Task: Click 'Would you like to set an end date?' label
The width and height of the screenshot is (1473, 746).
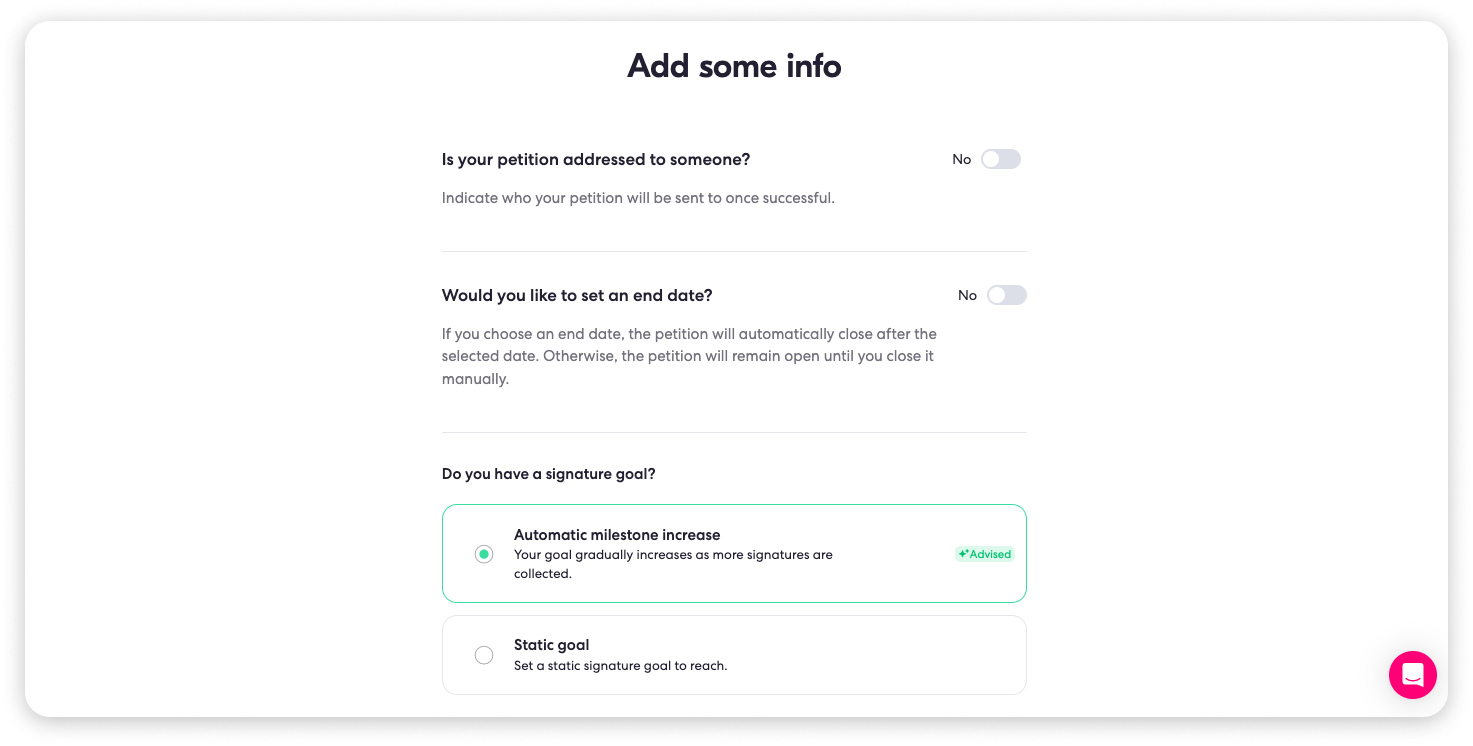Action: point(577,295)
